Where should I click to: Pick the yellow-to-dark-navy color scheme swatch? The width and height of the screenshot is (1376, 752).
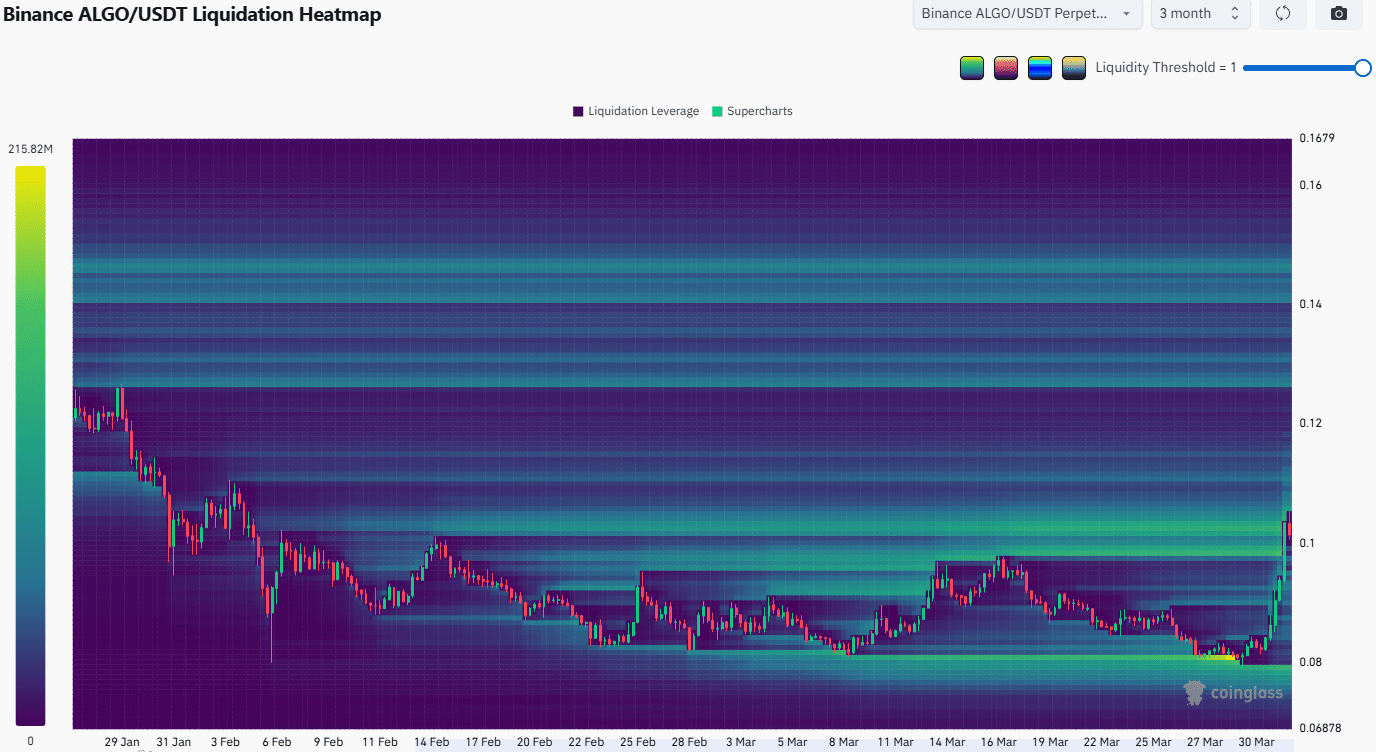point(1074,68)
